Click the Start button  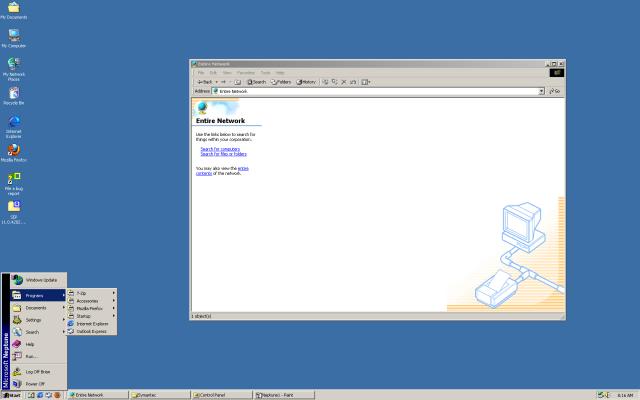[11, 395]
